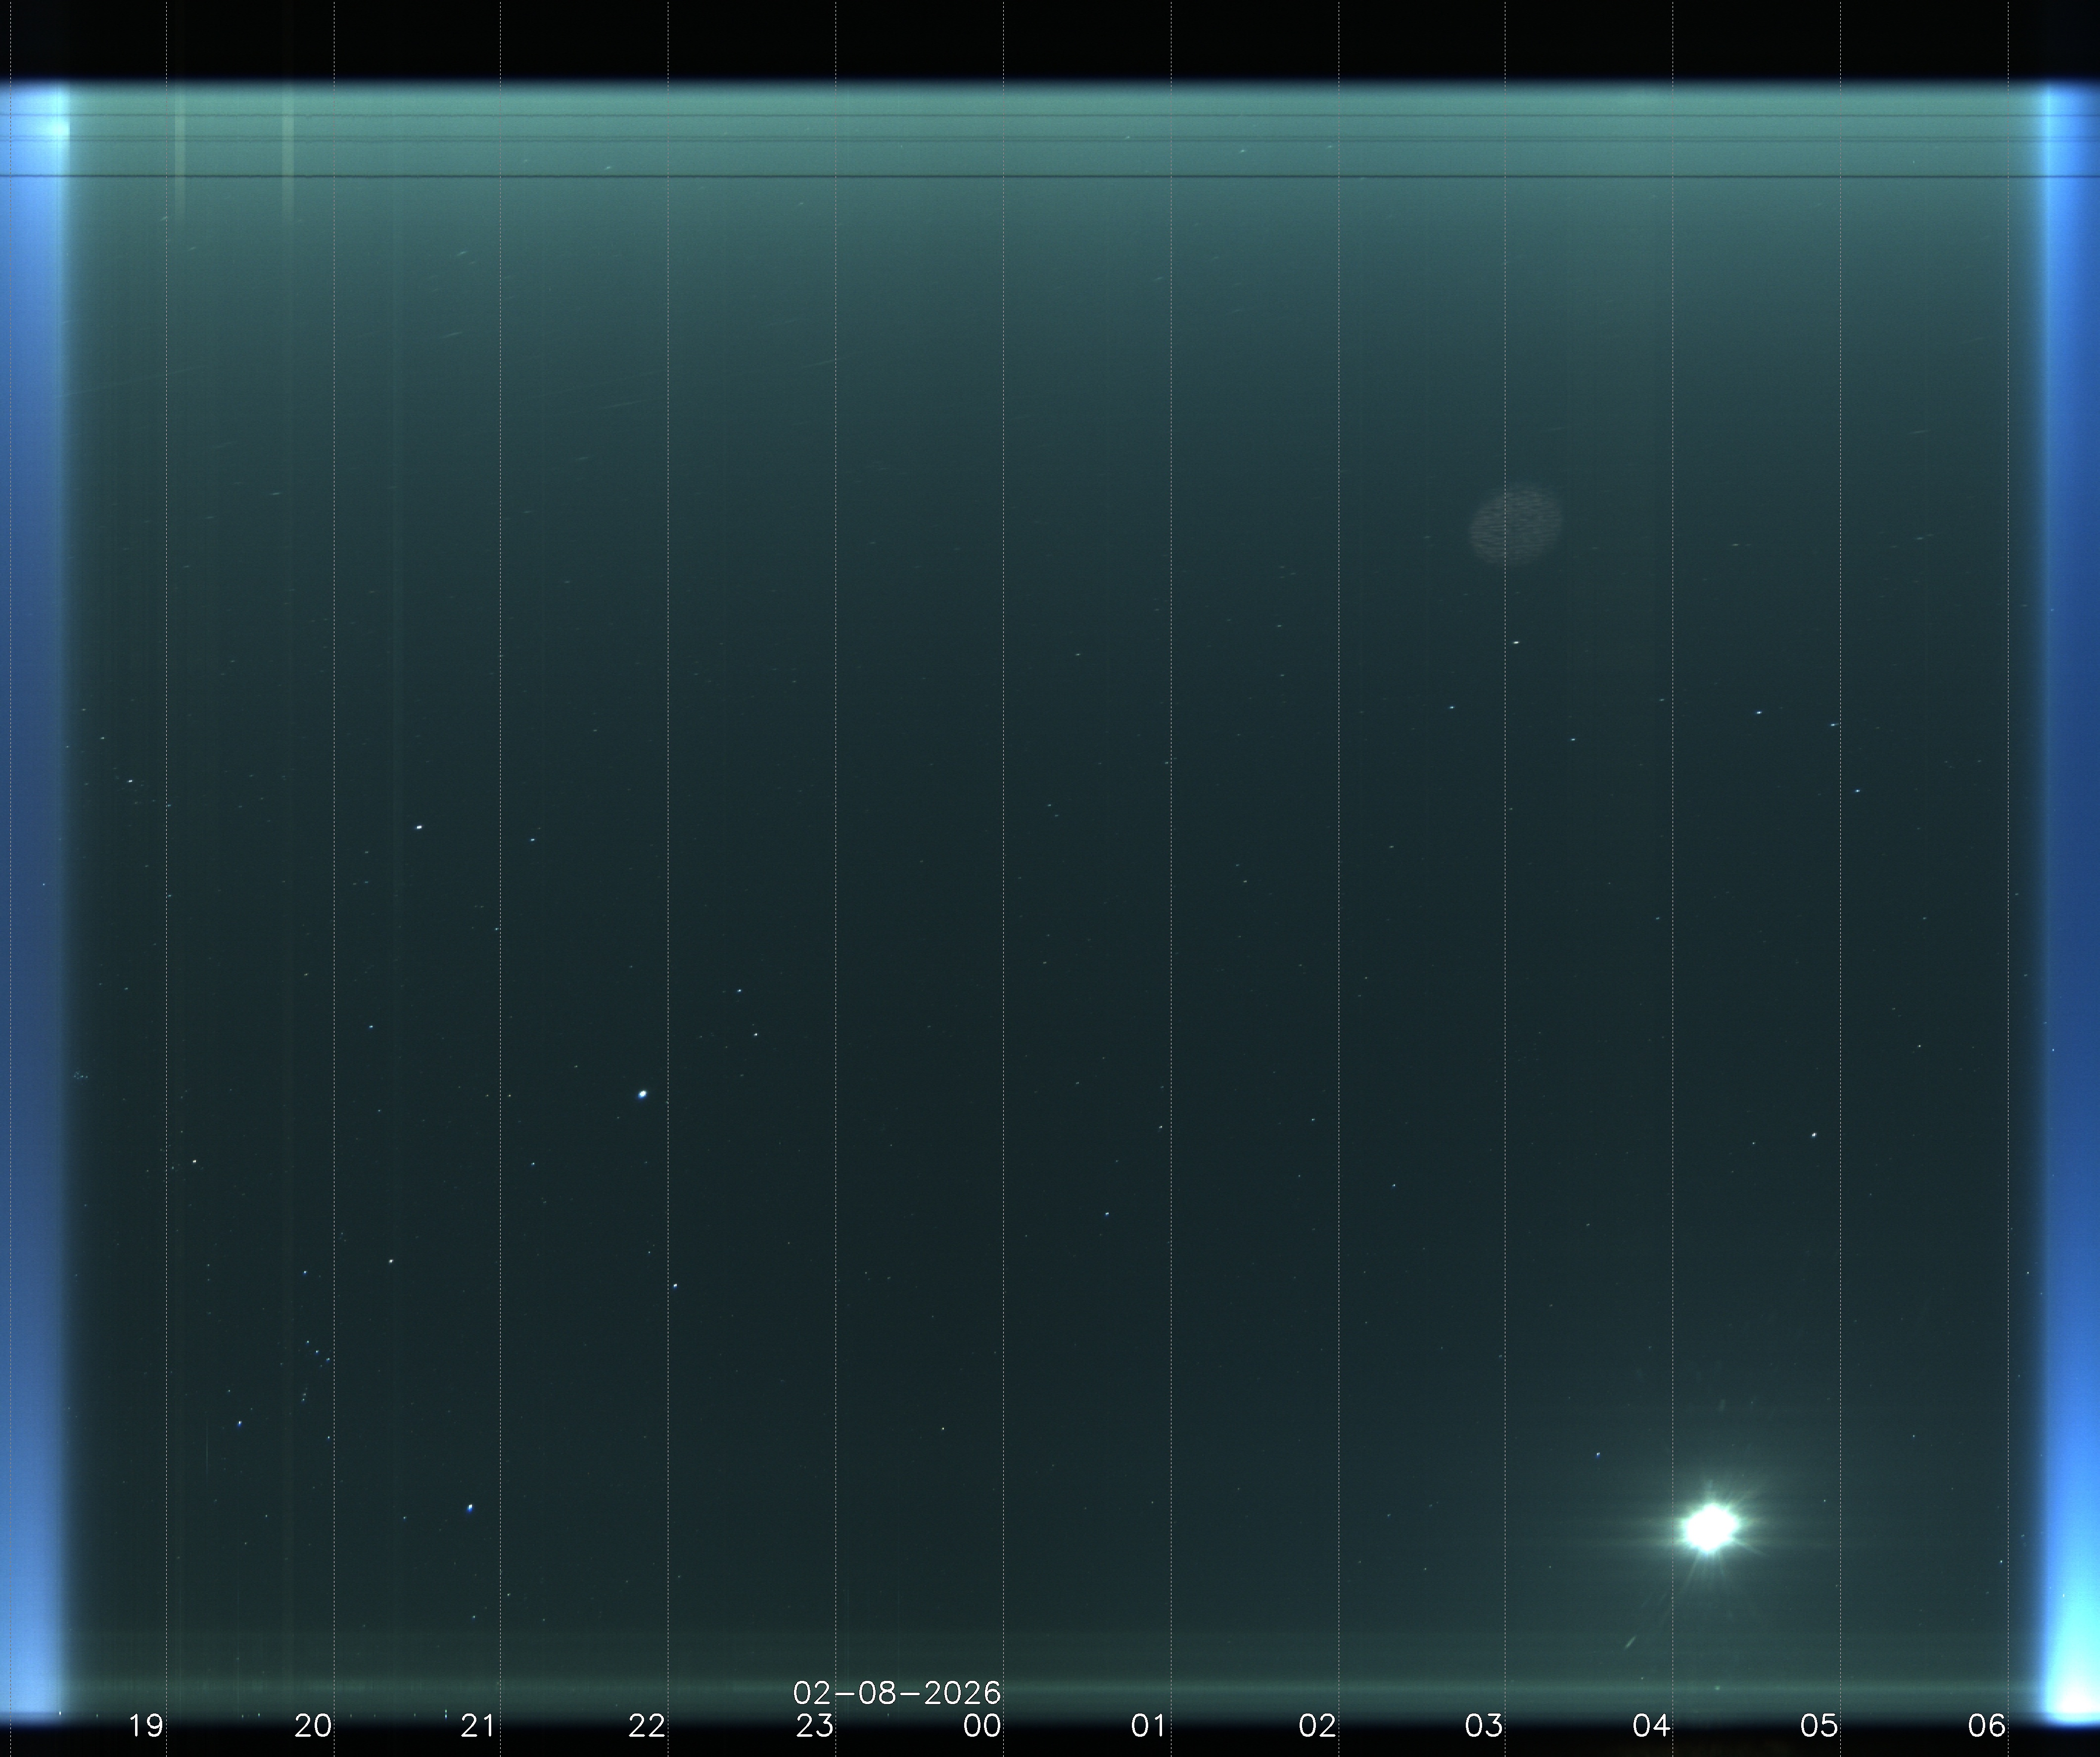Click the 04 hour label
Image resolution: width=2100 pixels, height=1757 pixels.
(1651, 1726)
